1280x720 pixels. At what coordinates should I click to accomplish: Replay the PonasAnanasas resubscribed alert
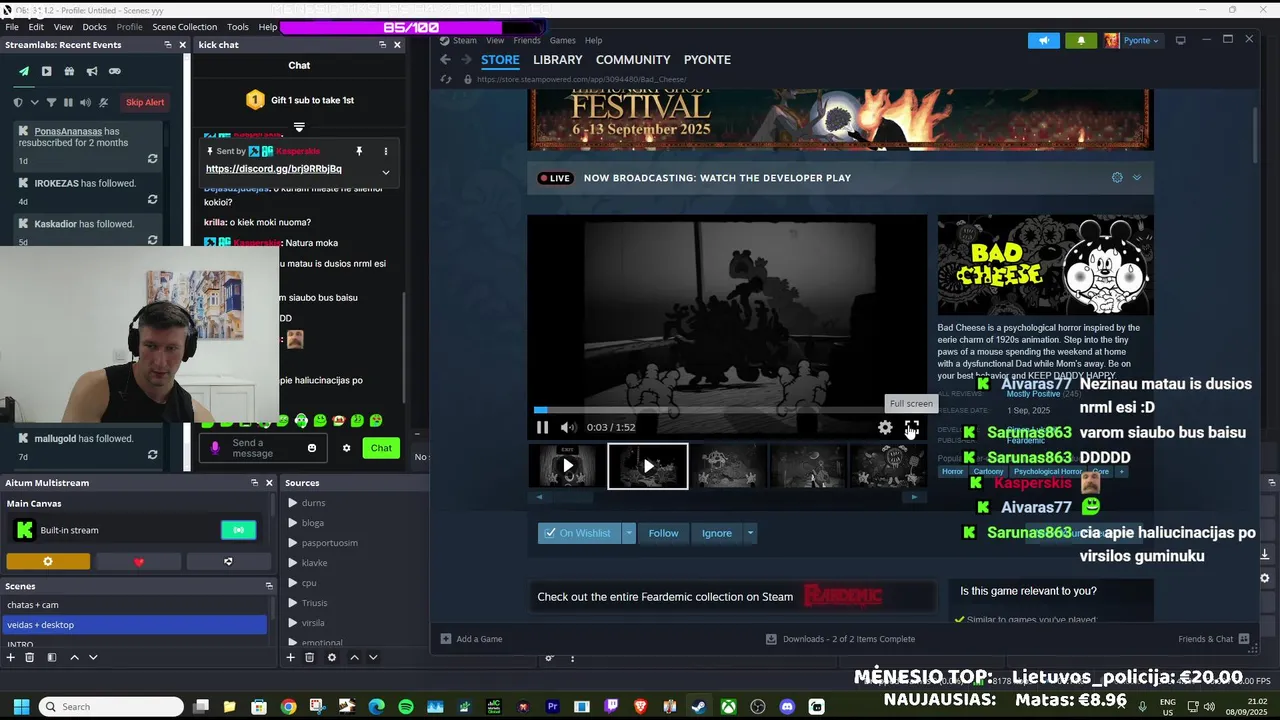click(x=152, y=159)
